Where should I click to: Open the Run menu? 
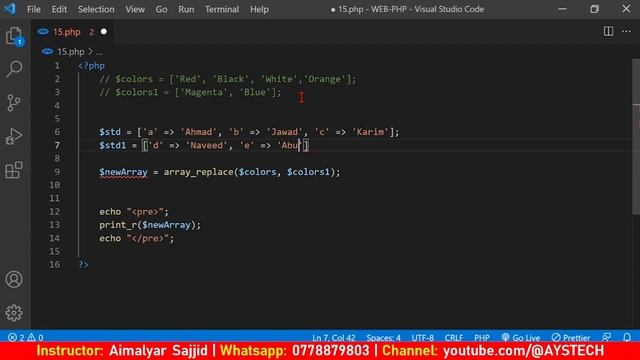click(x=186, y=9)
